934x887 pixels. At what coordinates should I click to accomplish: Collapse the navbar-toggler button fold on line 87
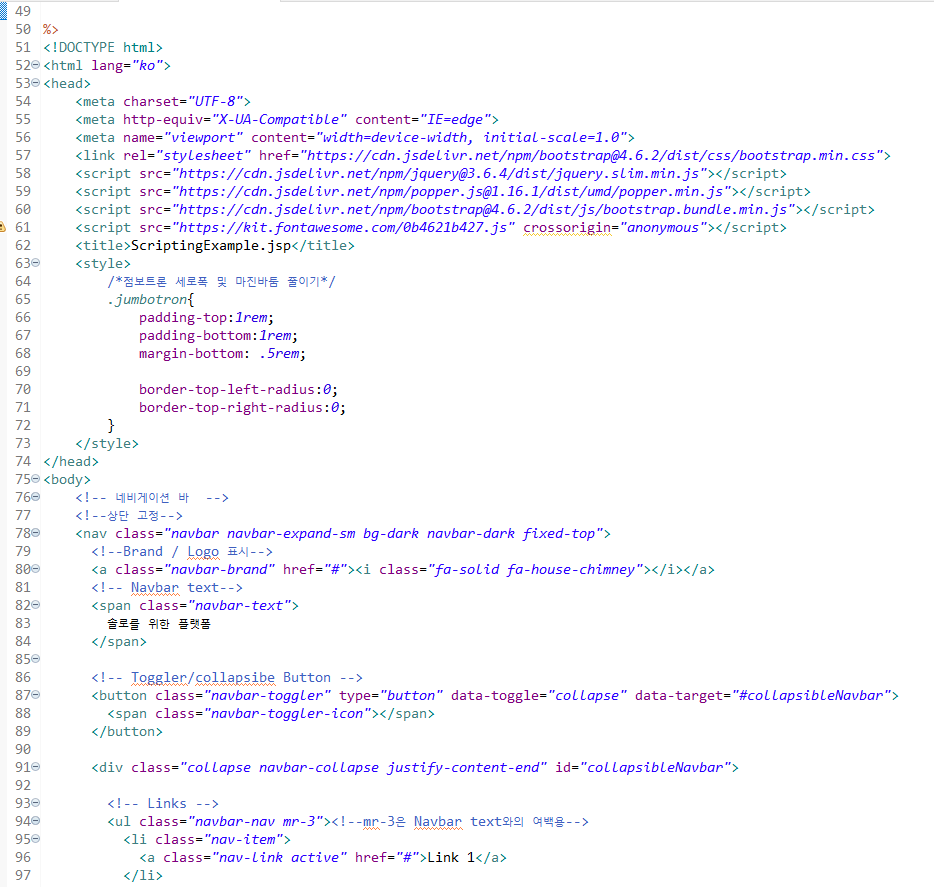[x=36, y=695]
